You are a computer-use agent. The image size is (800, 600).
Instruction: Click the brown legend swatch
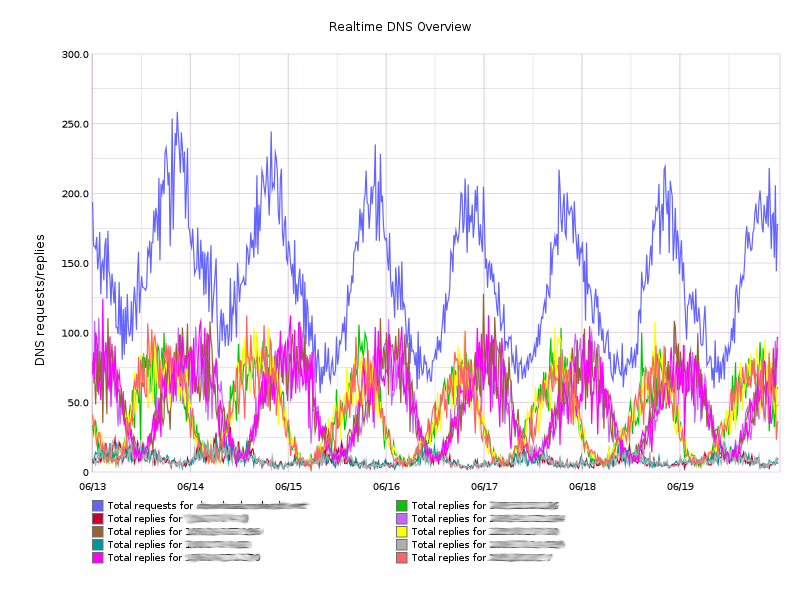(x=97, y=532)
